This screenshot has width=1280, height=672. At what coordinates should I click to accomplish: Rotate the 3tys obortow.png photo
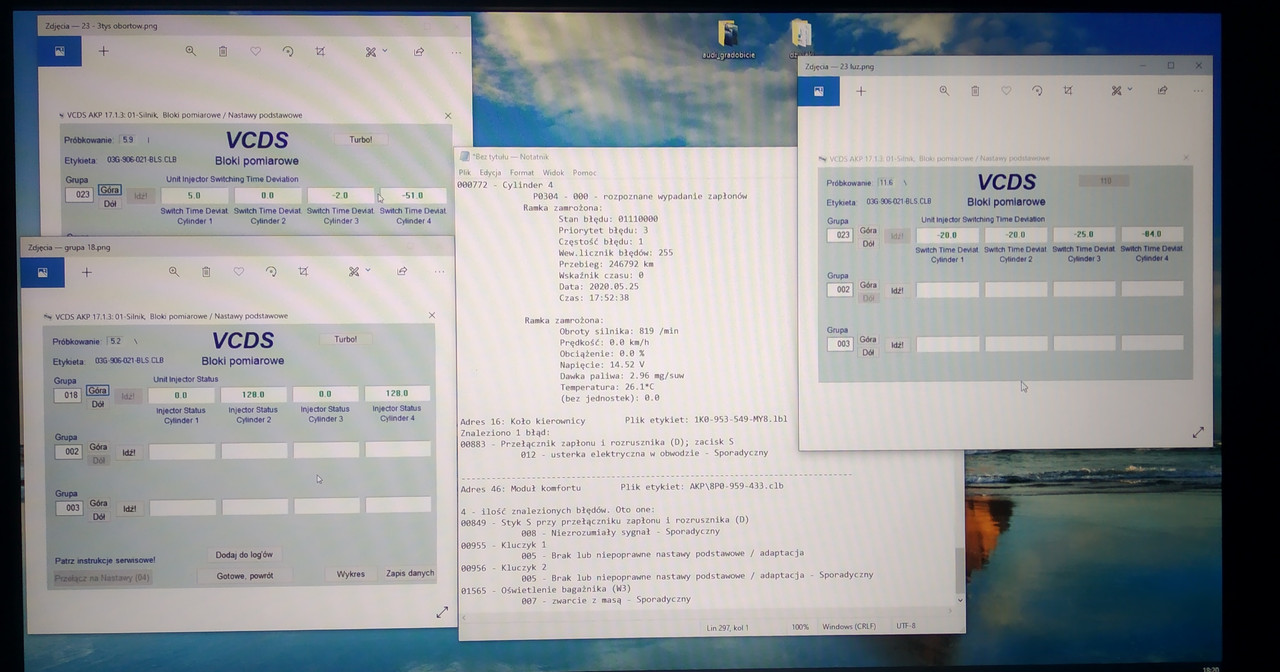(x=288, y=51)
